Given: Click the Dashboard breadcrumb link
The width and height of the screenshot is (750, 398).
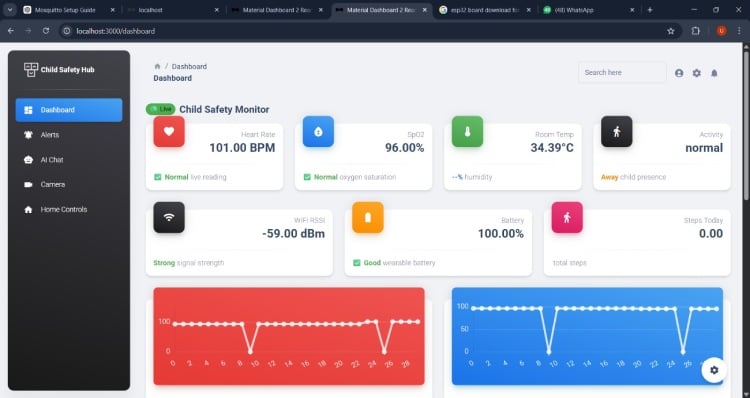Looking at the screenshot, I should (x=189, y=66).
